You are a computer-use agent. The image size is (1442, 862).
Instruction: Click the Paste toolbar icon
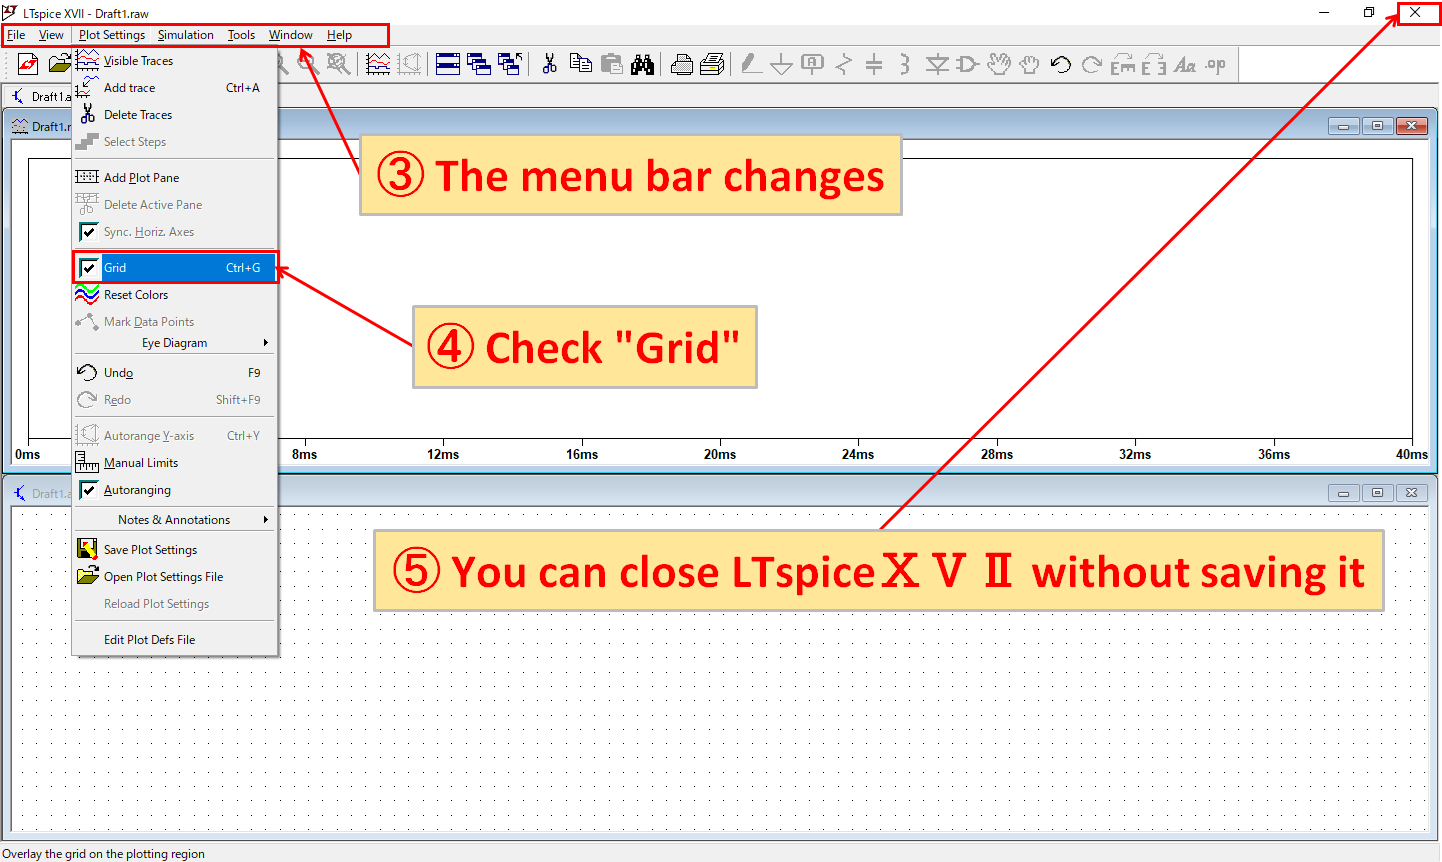tap(612, 63)
